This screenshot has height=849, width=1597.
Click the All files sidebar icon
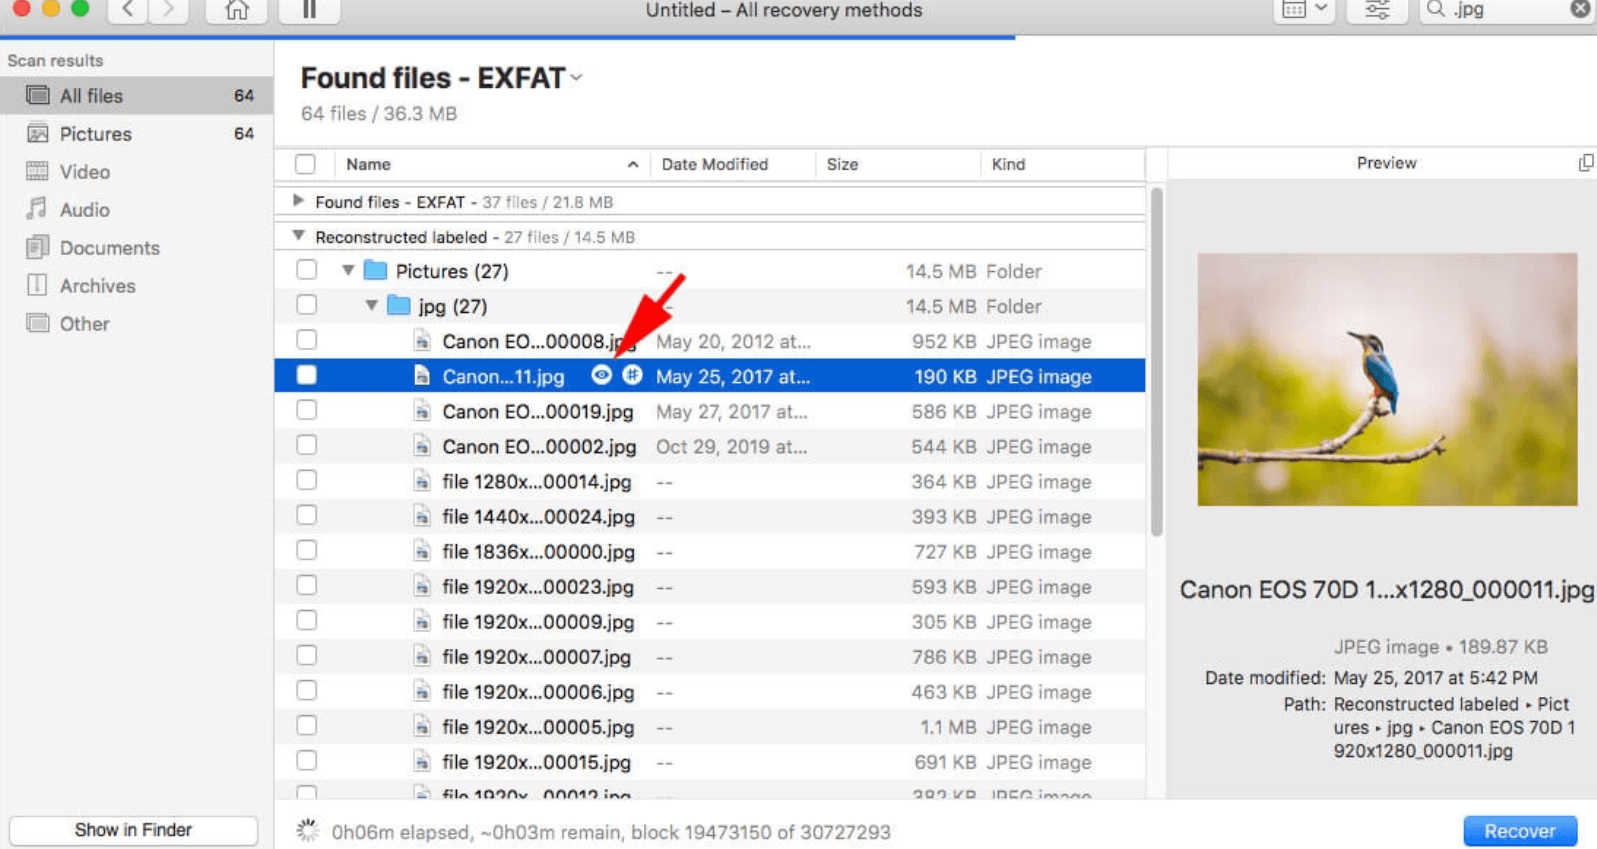click(38, 95)
